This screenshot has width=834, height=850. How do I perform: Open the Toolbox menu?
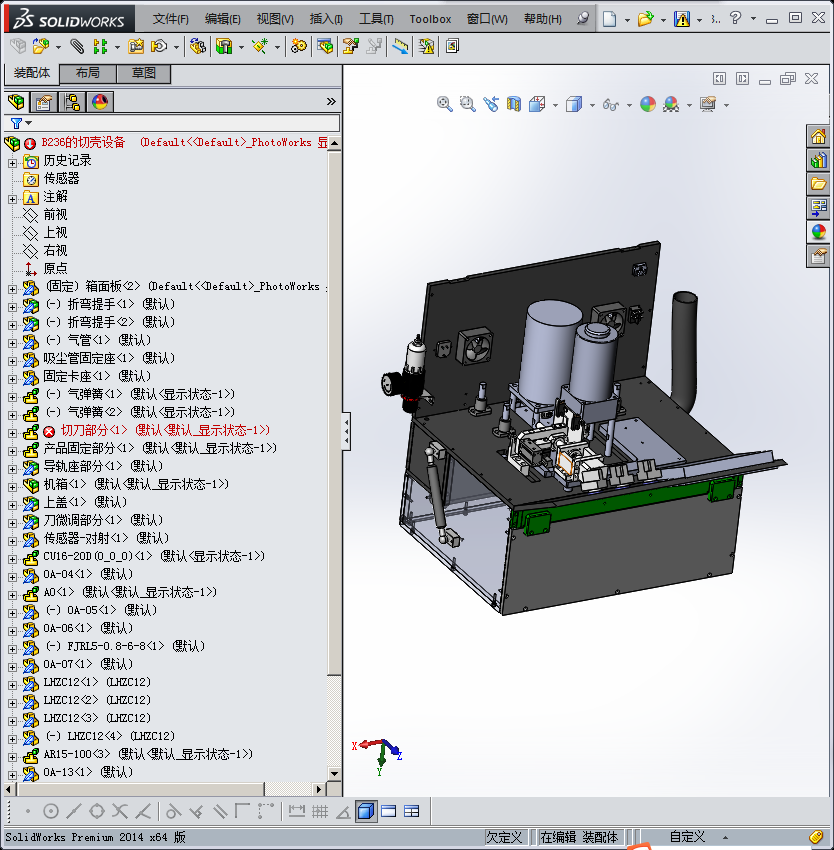(x=430, y=19)
